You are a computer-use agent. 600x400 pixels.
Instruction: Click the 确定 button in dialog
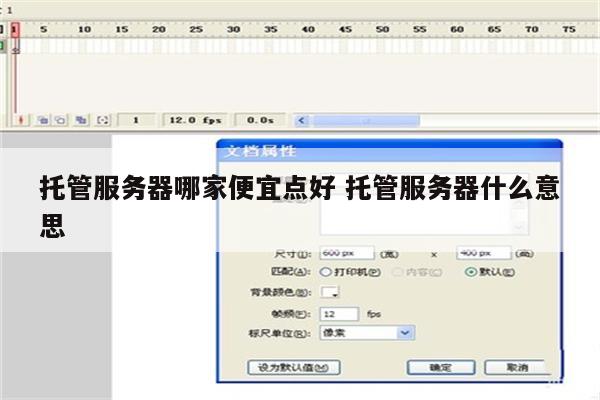click(x=441, y=367)
